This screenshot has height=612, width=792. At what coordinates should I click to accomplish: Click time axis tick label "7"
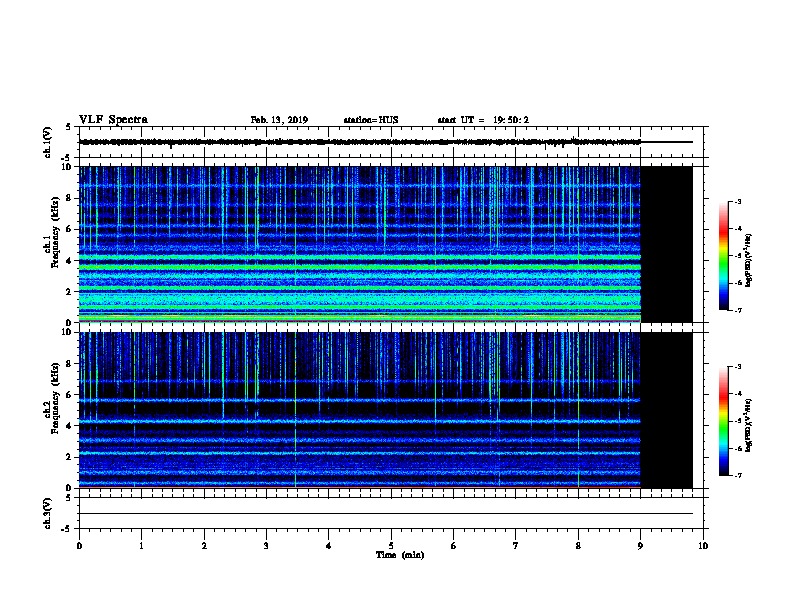[x=516, y=546]
